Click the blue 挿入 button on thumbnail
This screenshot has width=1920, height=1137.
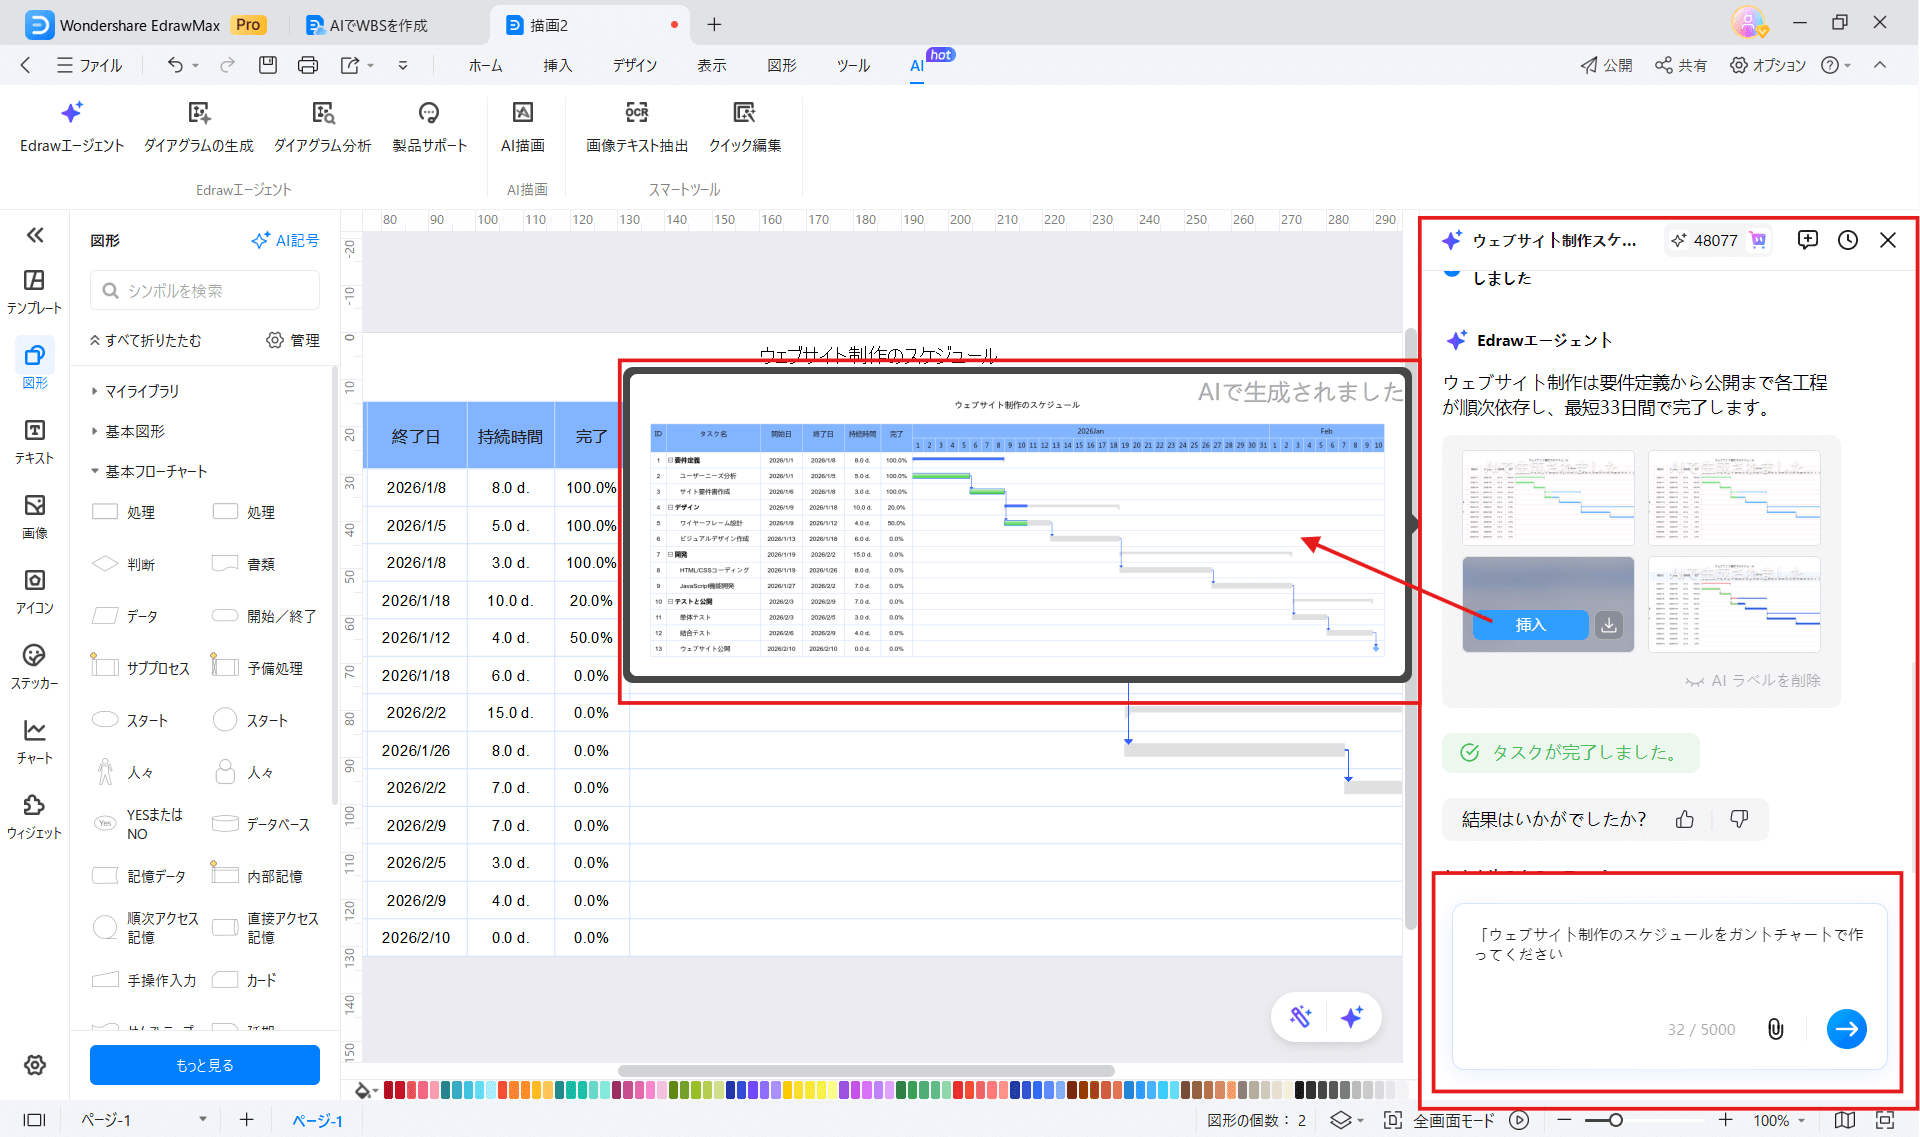point(1530,625)
